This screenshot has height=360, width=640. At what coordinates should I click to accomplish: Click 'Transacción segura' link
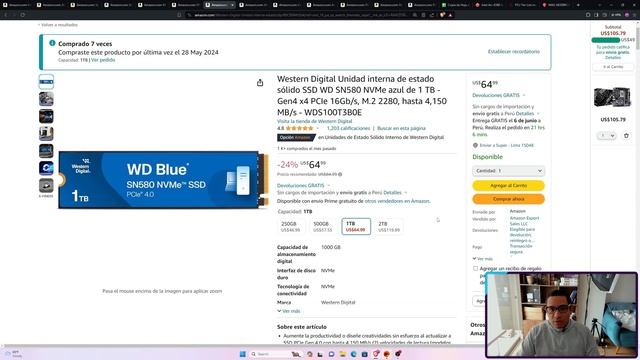pyautogui.click(x=521, y=249)
